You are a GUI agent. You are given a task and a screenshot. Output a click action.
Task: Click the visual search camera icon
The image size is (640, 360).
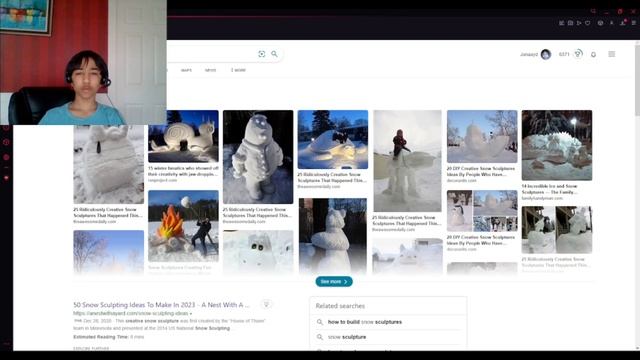(x=262, y=54)
